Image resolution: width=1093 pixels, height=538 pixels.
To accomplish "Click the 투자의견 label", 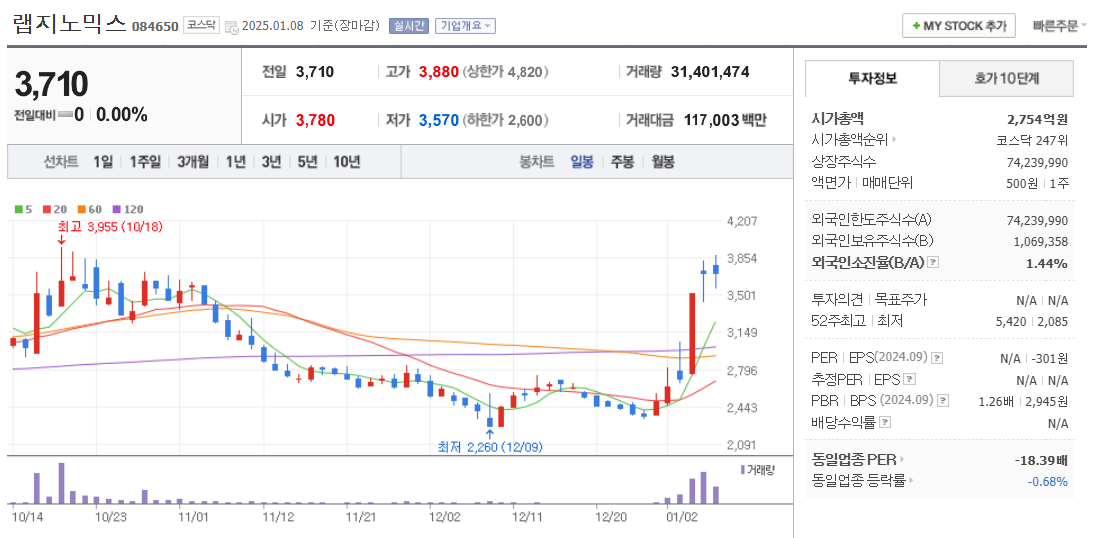I will (835, 300).
